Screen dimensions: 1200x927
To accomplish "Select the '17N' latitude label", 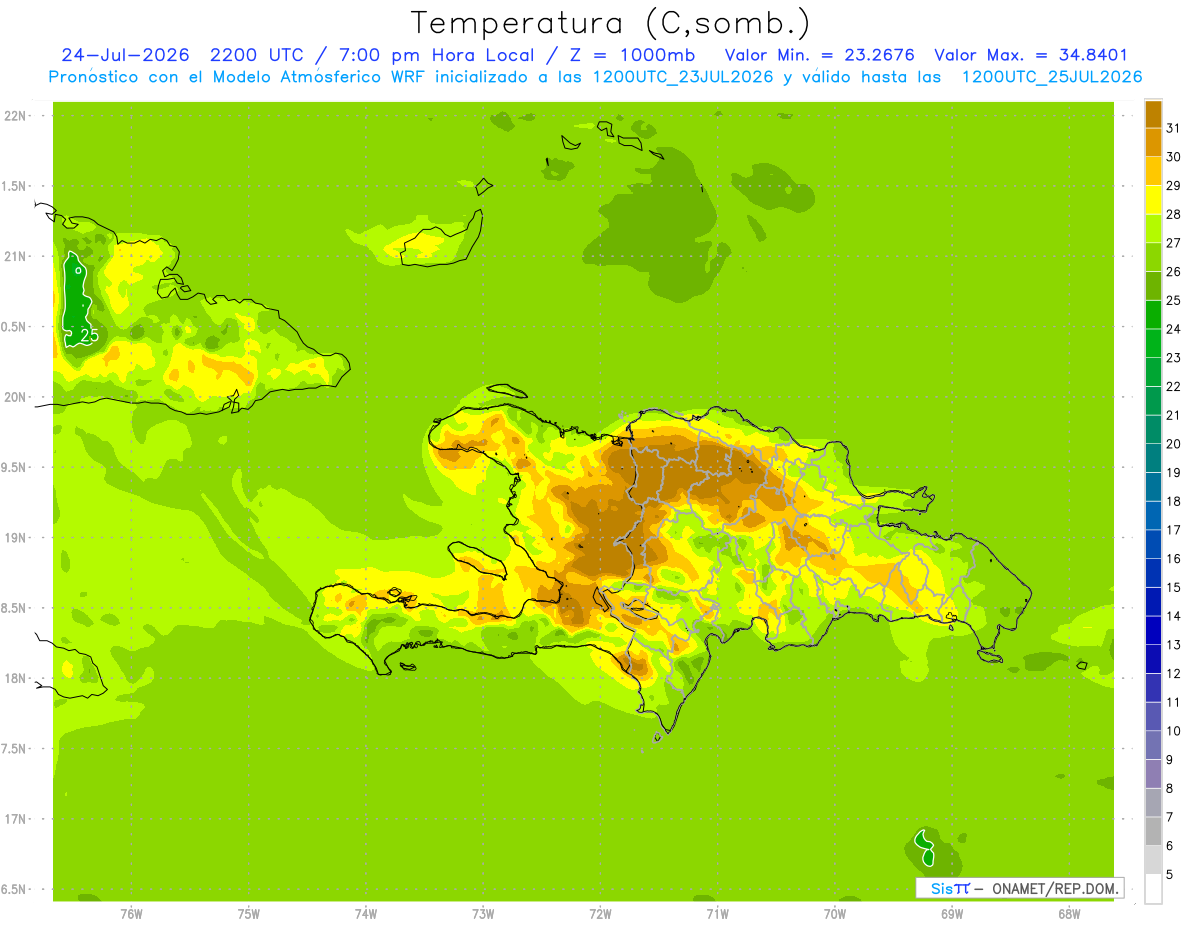I will pos(14,819).
